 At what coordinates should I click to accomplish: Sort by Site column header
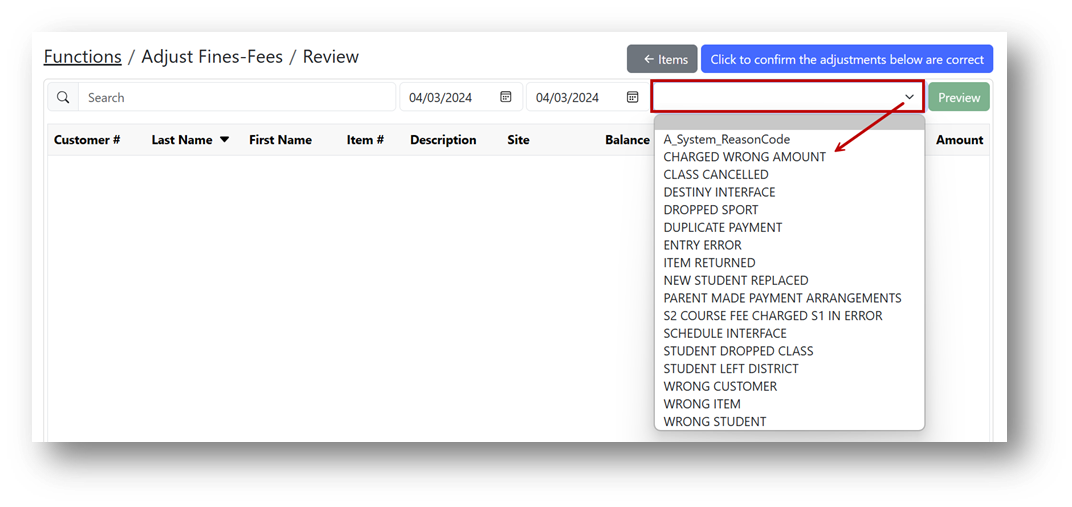click(x=518, y=140)
